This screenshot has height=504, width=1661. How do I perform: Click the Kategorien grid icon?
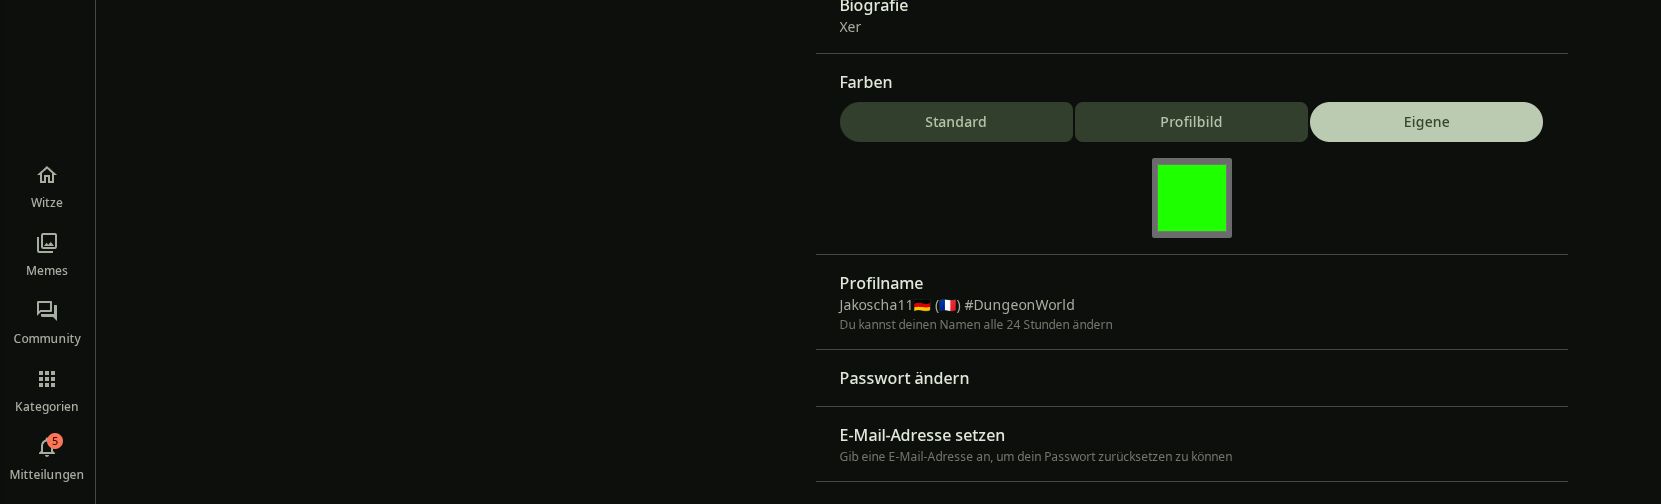coord(47,380)
